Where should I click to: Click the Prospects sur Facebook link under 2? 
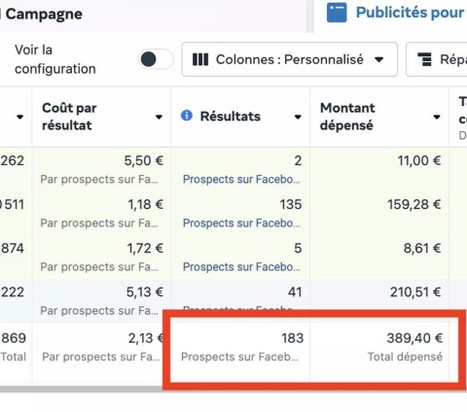(x=241, y=179)
